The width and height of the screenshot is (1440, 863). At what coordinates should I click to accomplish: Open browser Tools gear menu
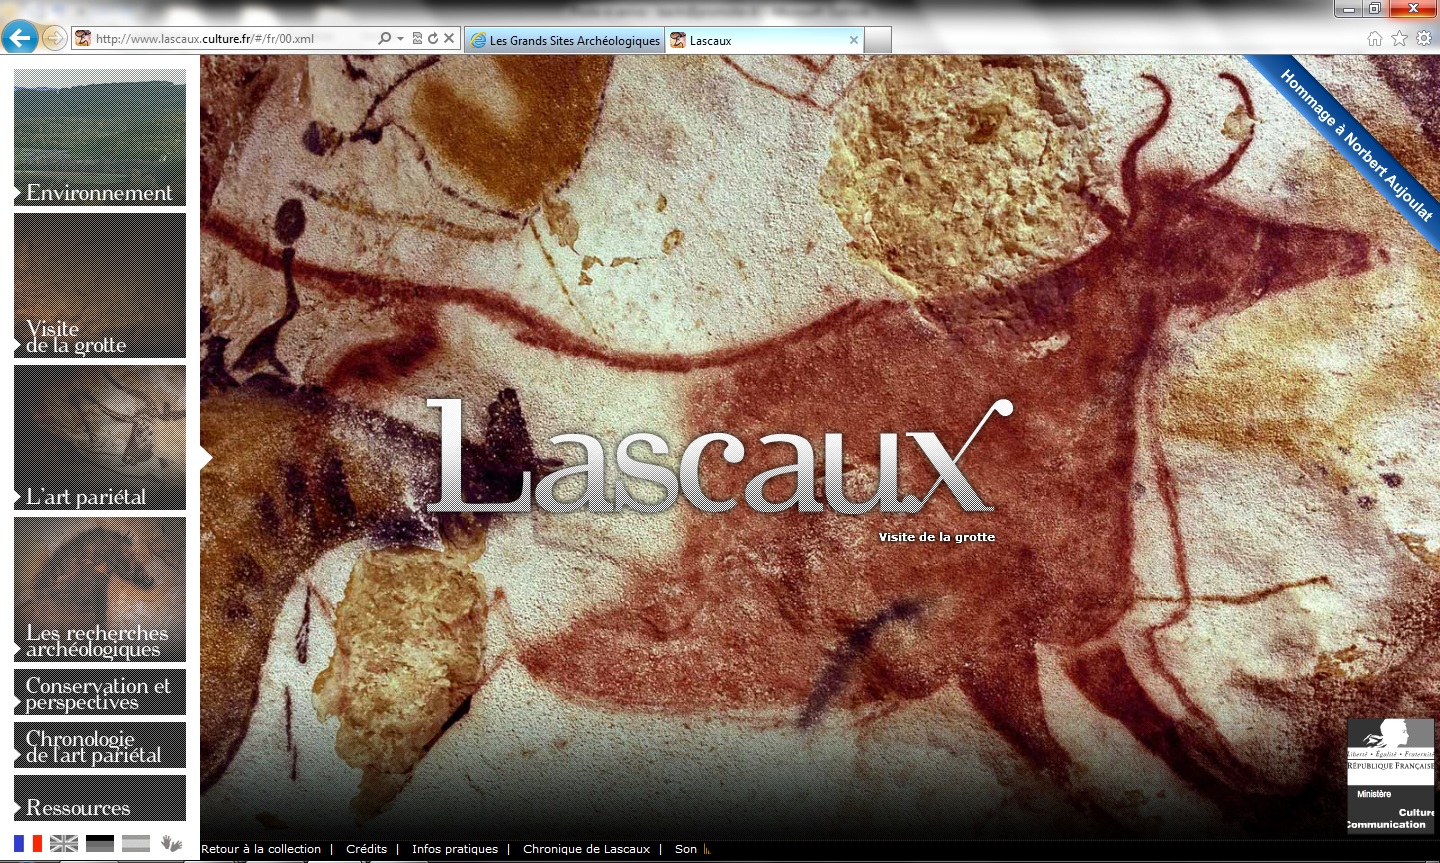[x=1424, y=39]
